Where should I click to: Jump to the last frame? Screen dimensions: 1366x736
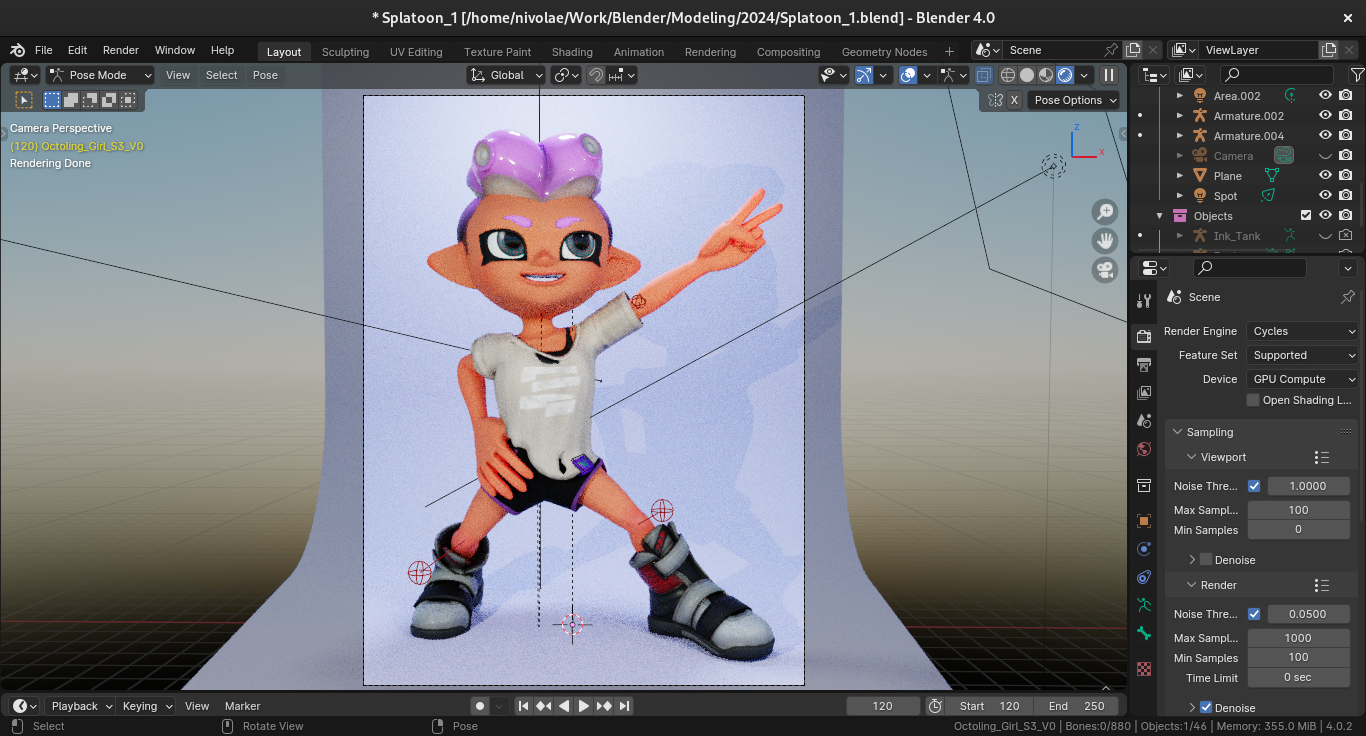(624, 706)
